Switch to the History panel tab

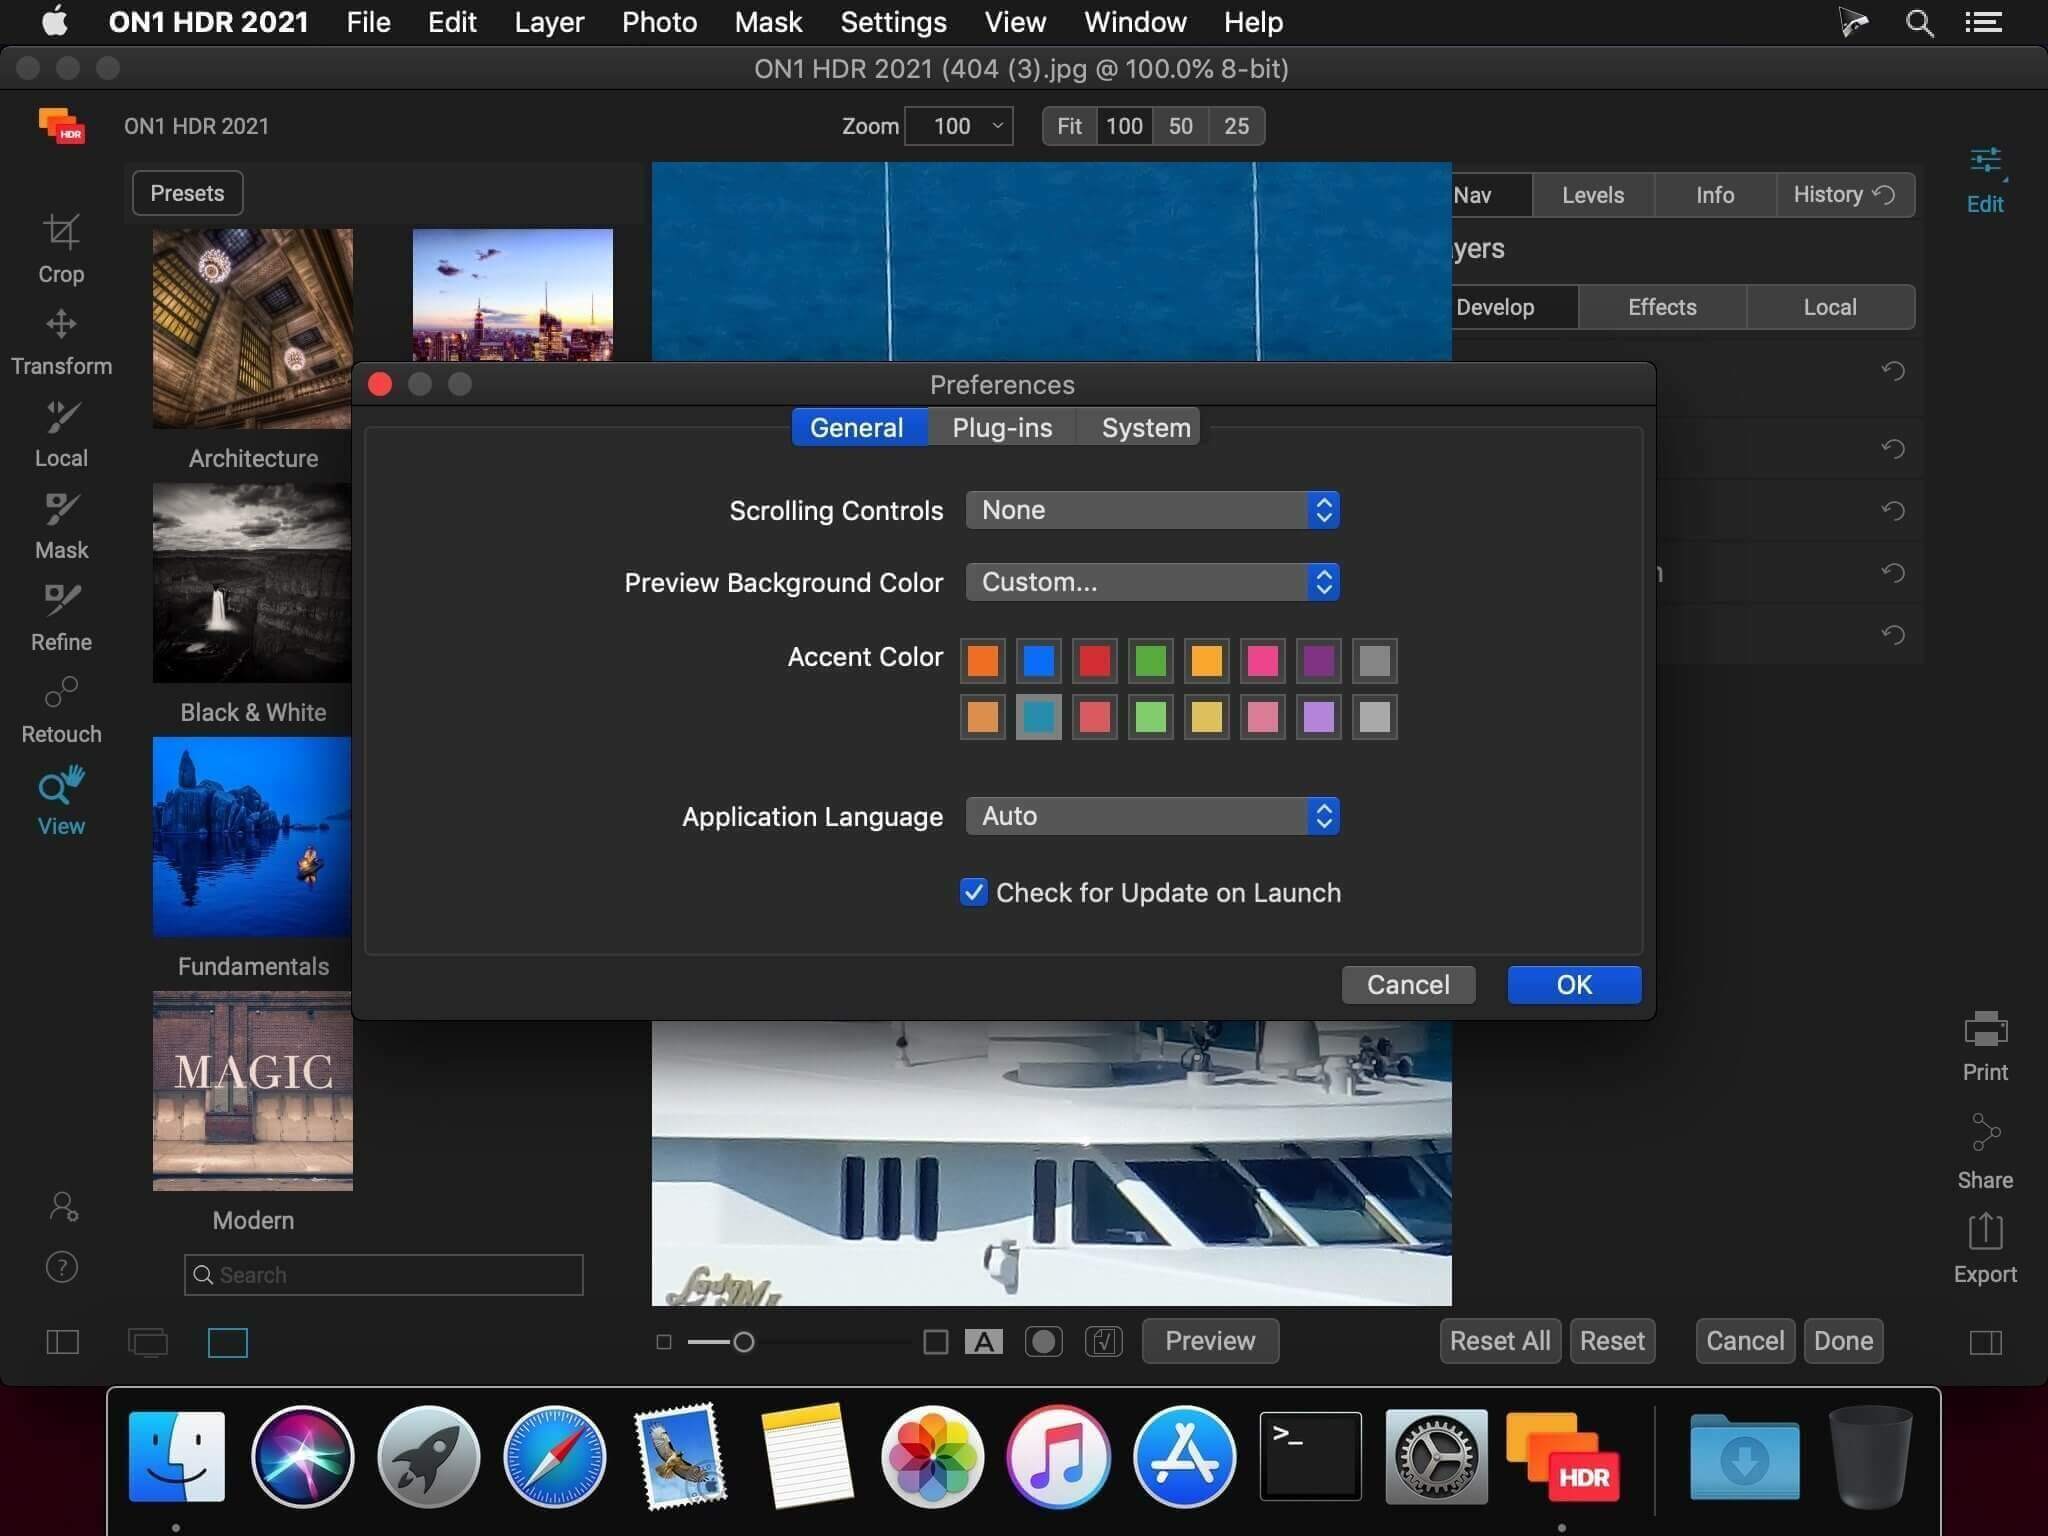coord(1844,195)
